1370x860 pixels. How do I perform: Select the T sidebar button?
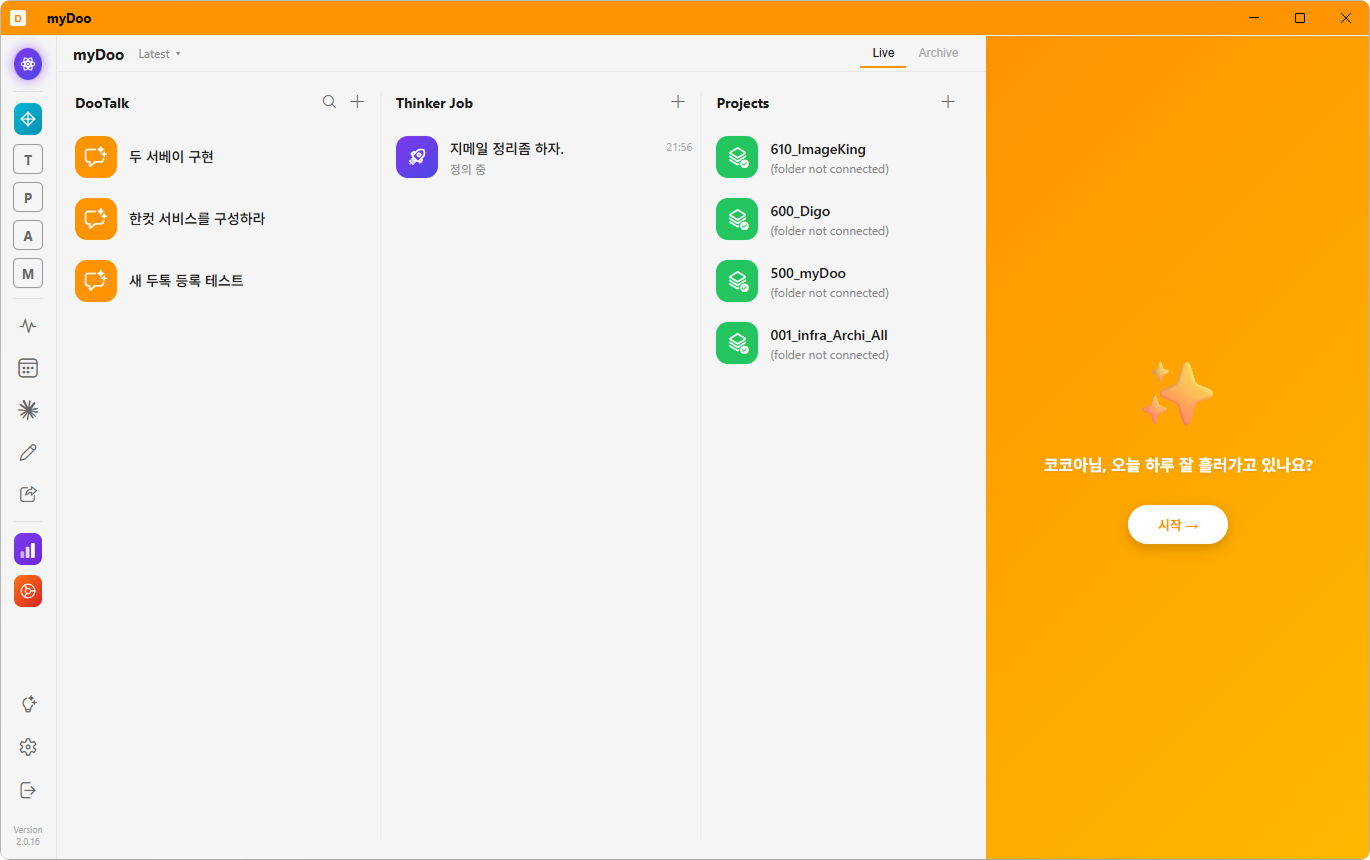pos(28,160)
